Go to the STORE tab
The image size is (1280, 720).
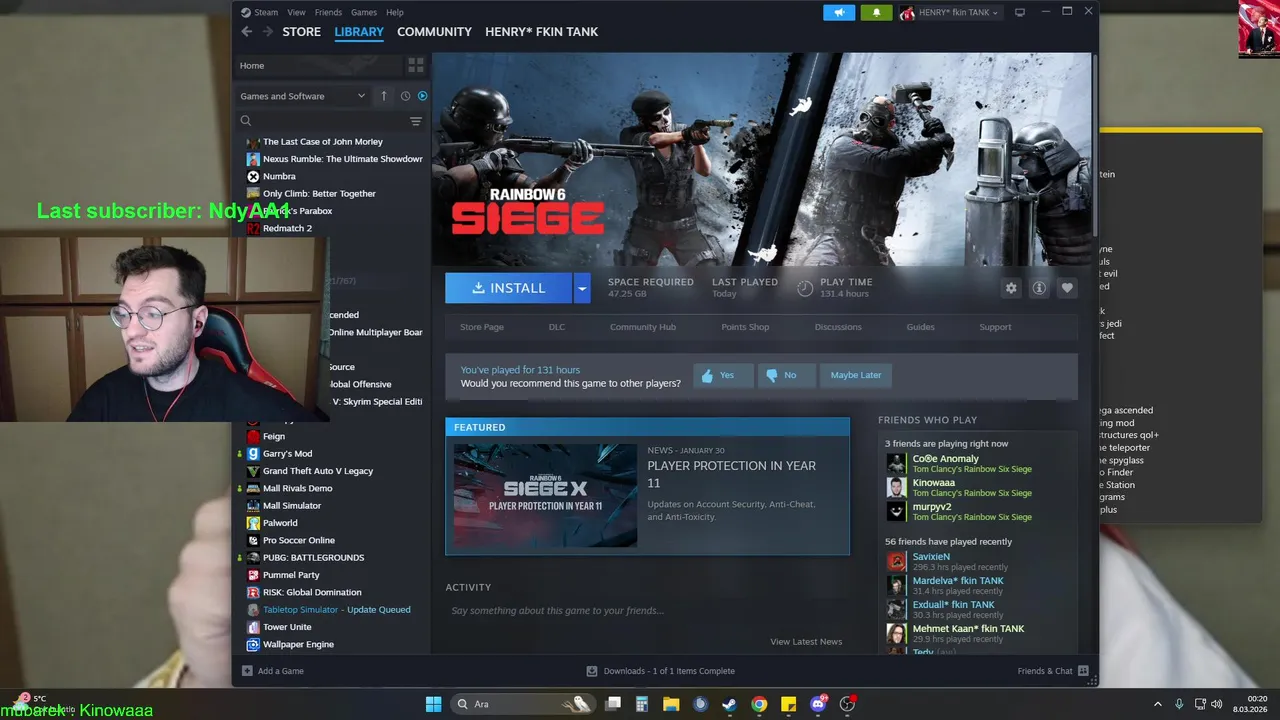point(301,32)
